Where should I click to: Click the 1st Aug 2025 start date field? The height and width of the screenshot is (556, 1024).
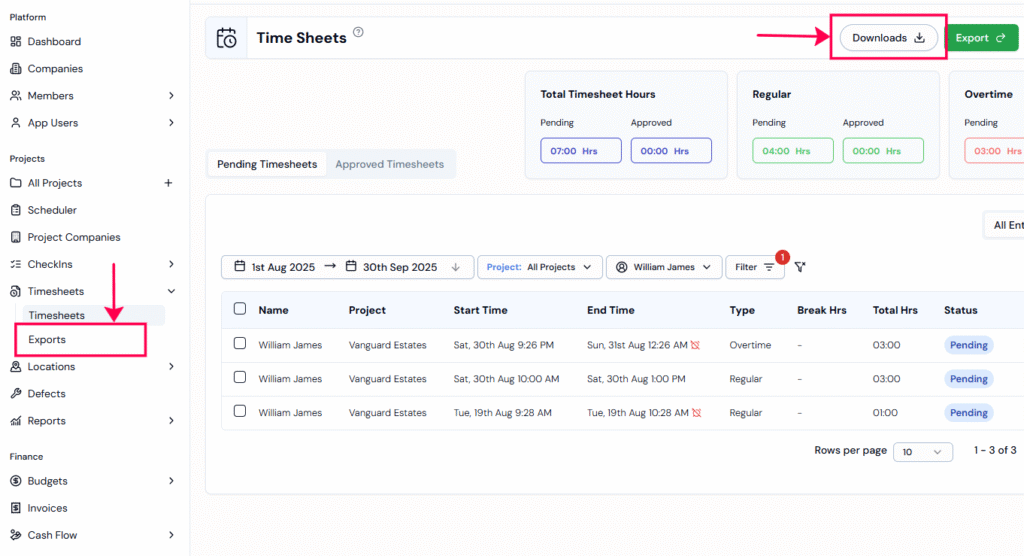(x=275, y=267)
